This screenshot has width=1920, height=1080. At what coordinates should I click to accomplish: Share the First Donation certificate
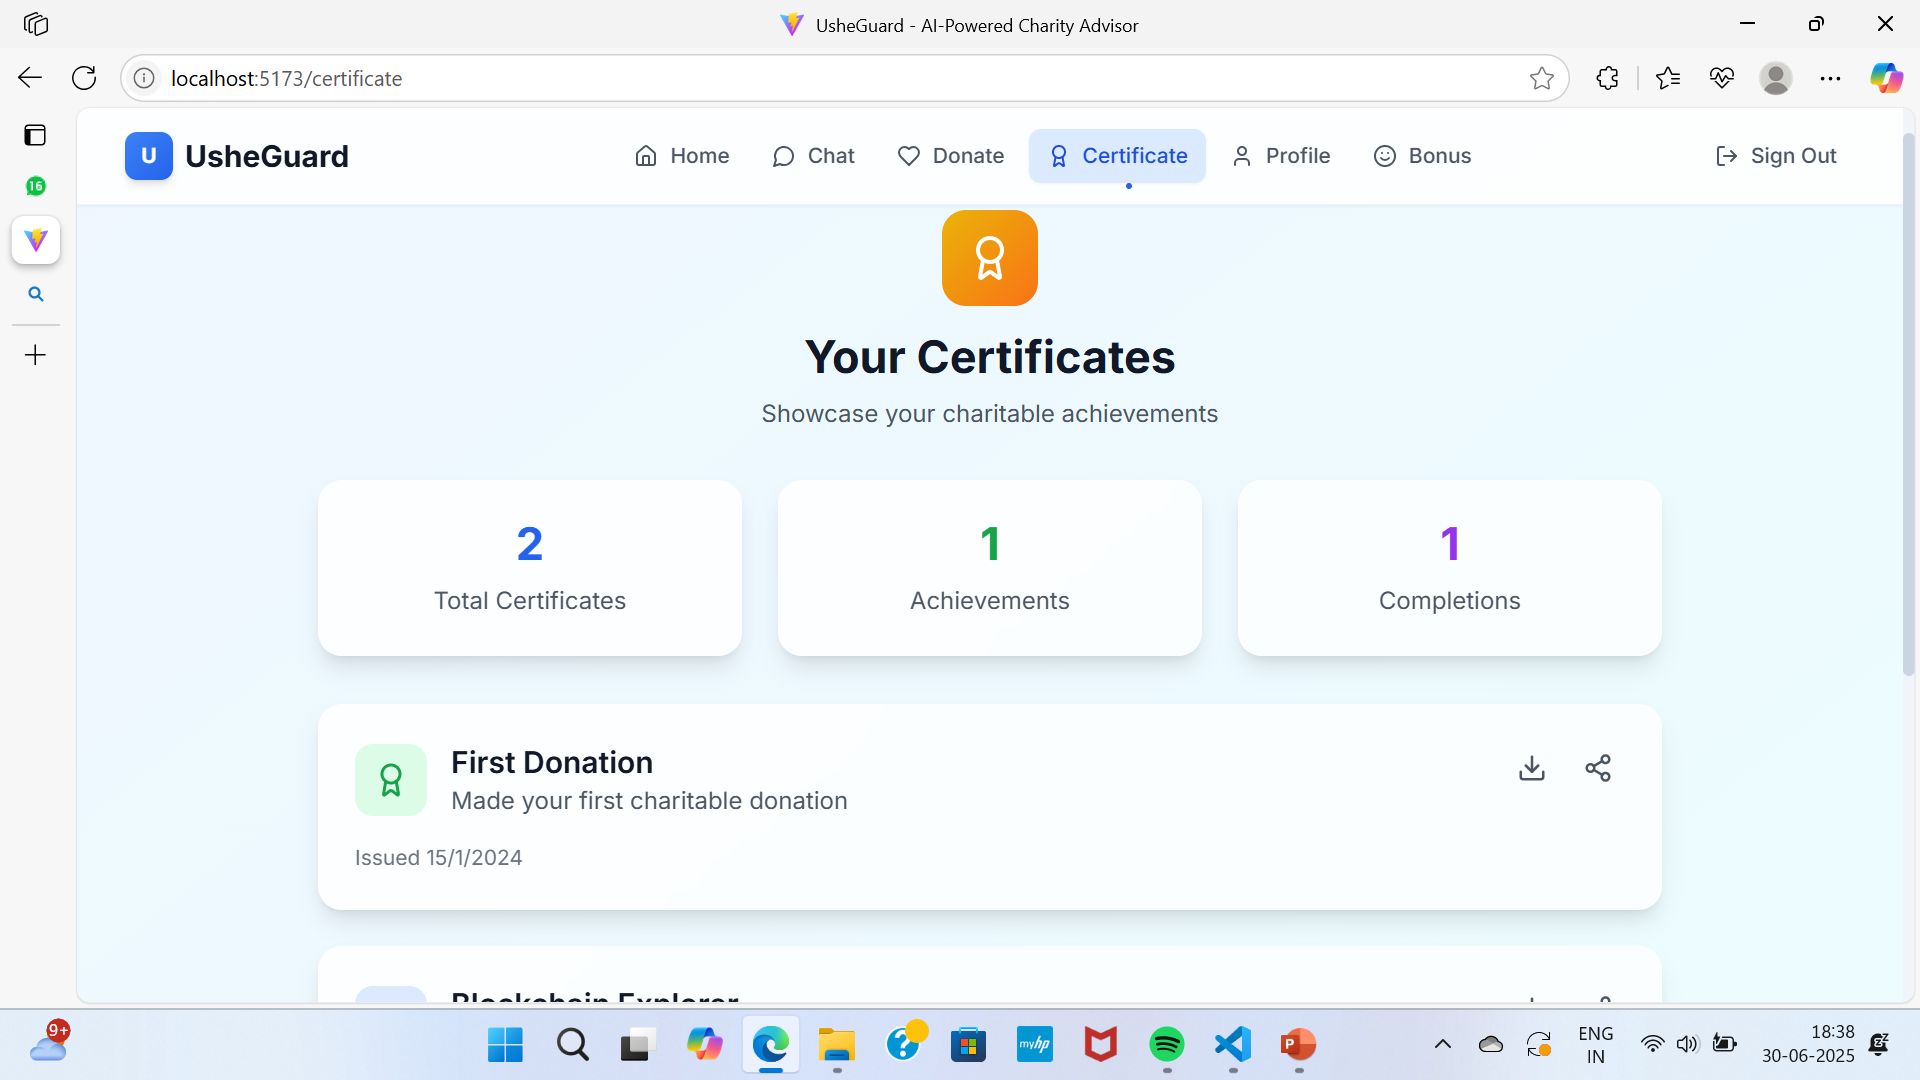point(1598,768)
